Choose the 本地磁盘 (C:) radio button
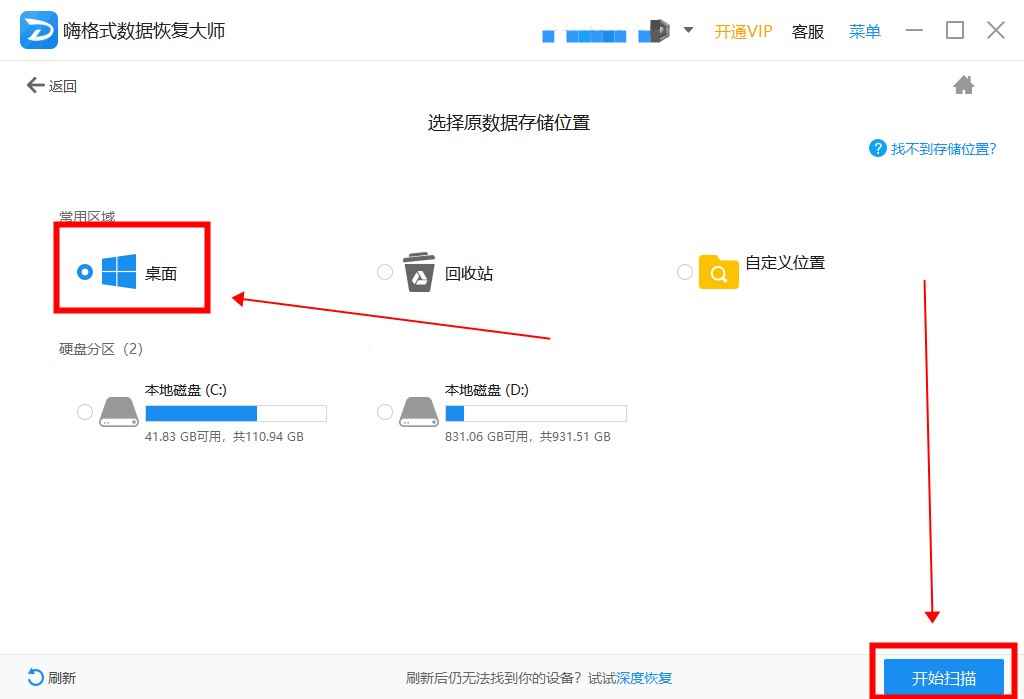1024x699 pixels. click(x=85, y=412)
